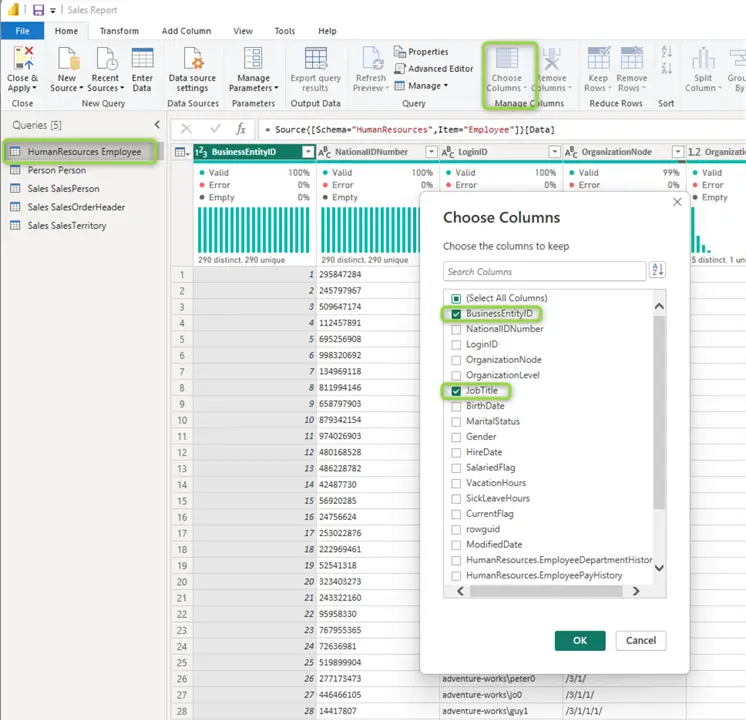Image resolution: width=746 pixels, height=720 pixels.
Task: Click Export query results icon
Action: [315, 58]
